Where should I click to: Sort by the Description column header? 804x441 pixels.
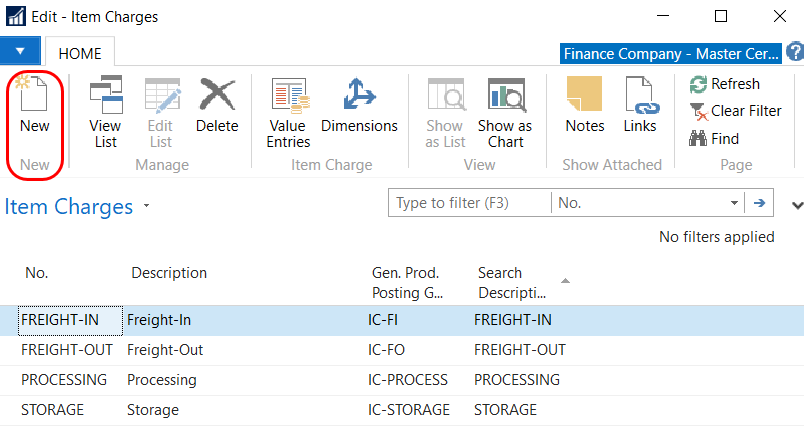point(169,273)
